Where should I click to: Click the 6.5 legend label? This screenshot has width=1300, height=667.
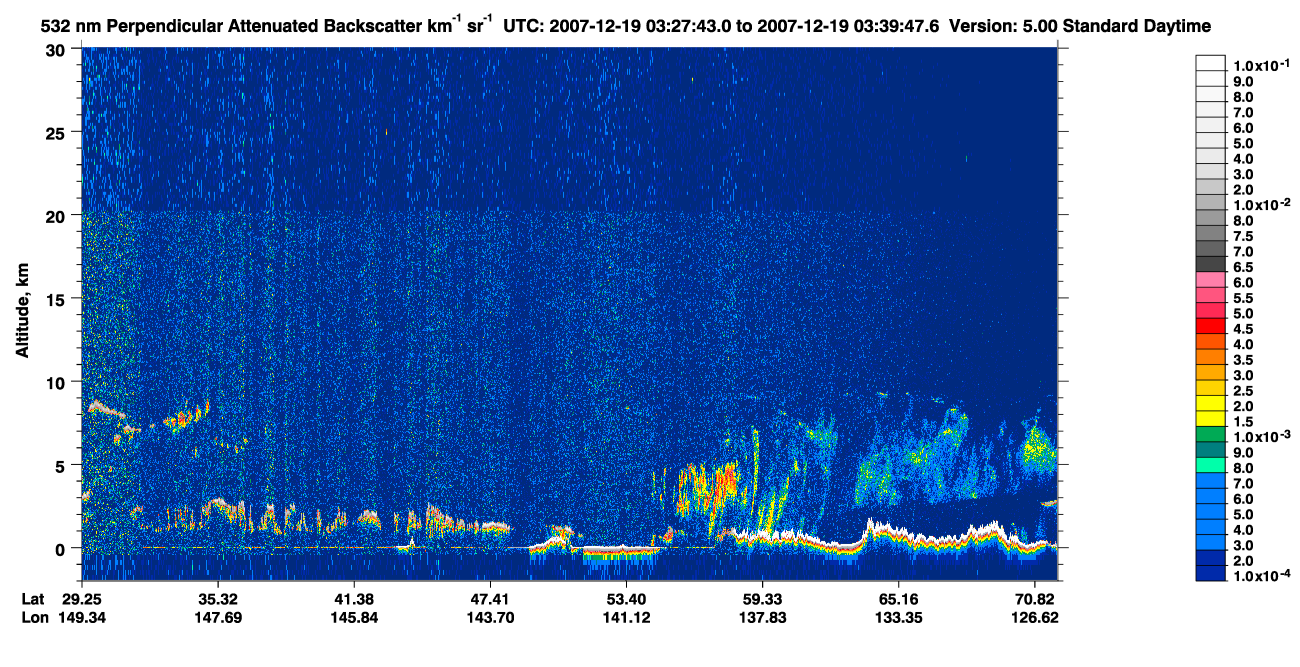tap(1243, 267)
